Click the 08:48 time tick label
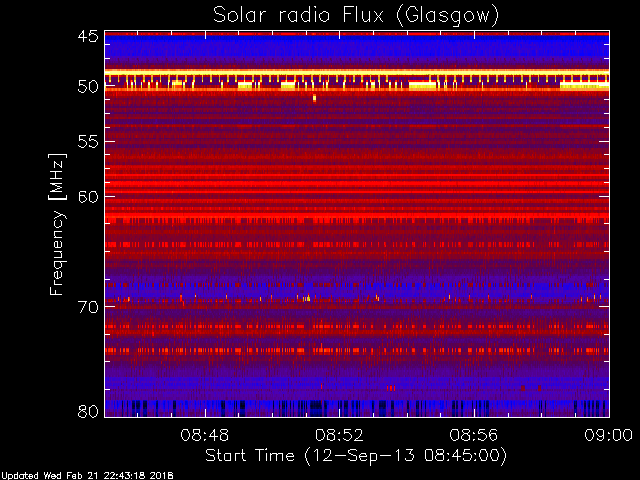This screenshot has width=640, height=480. click(x=204, y=435)
